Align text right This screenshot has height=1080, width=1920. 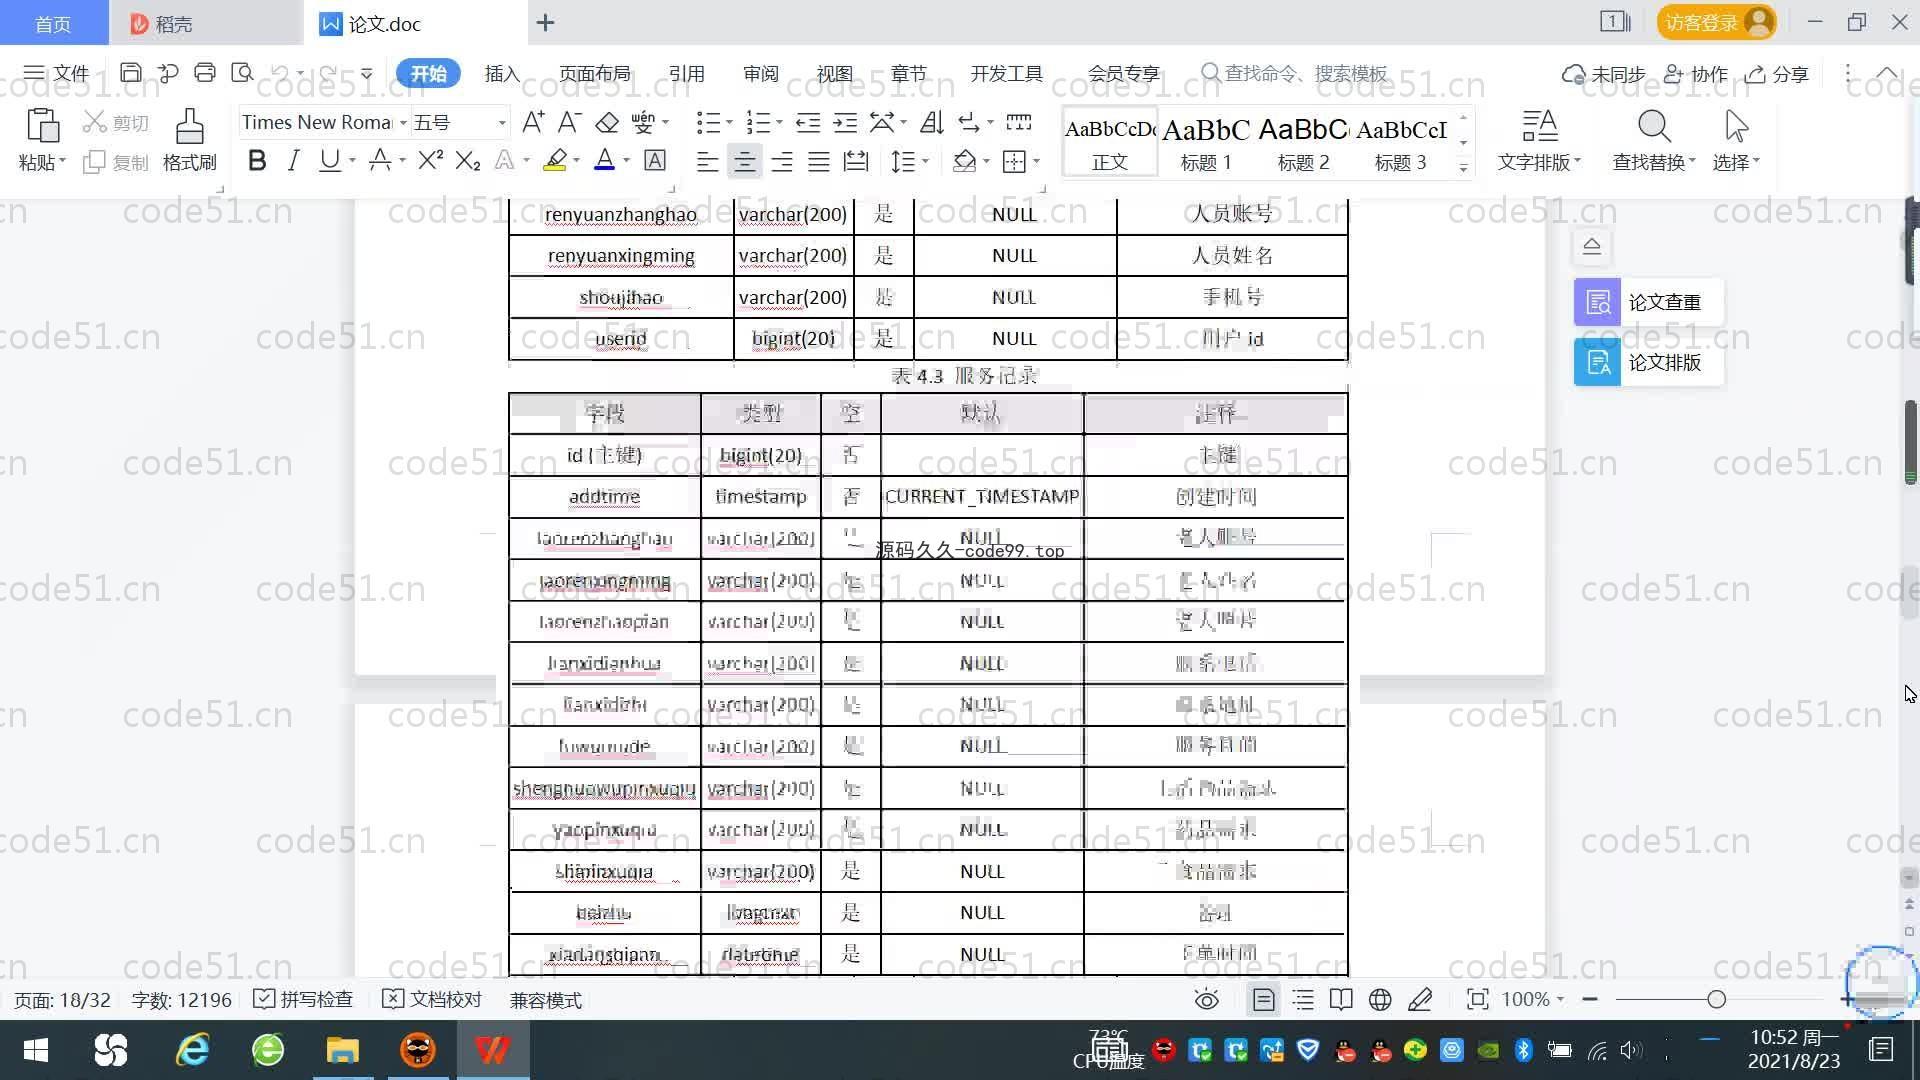782,161
